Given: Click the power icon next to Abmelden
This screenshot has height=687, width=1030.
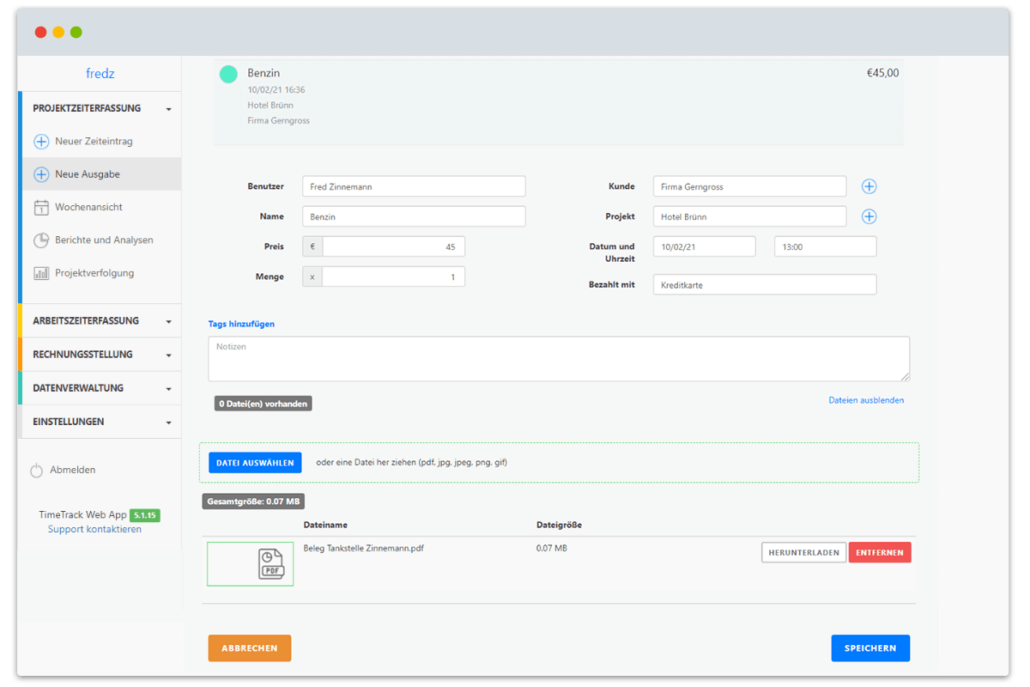Looking at the screenshot, I should [37, 470].
